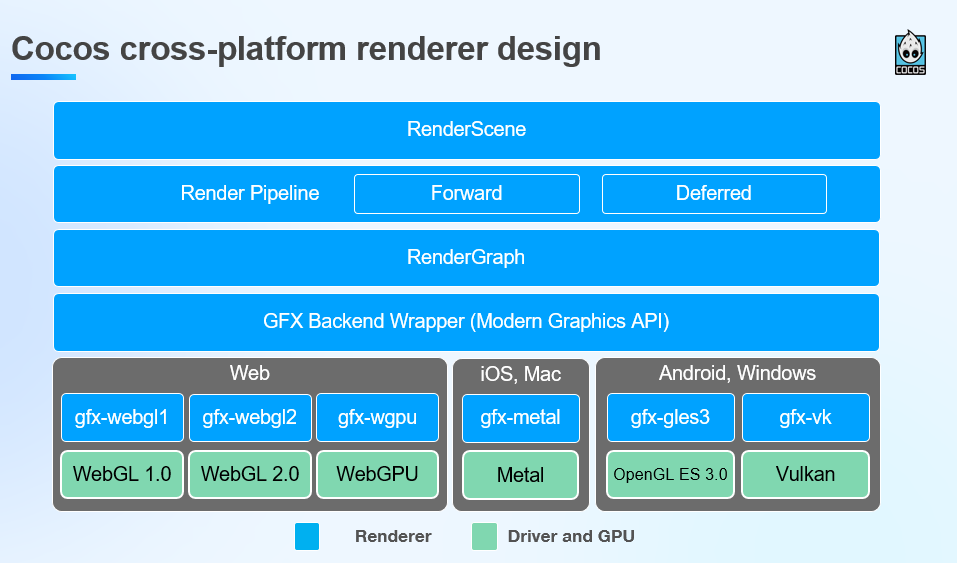Click the Cocos logo icon
The image size is (957, 563).
click(910, 53)
